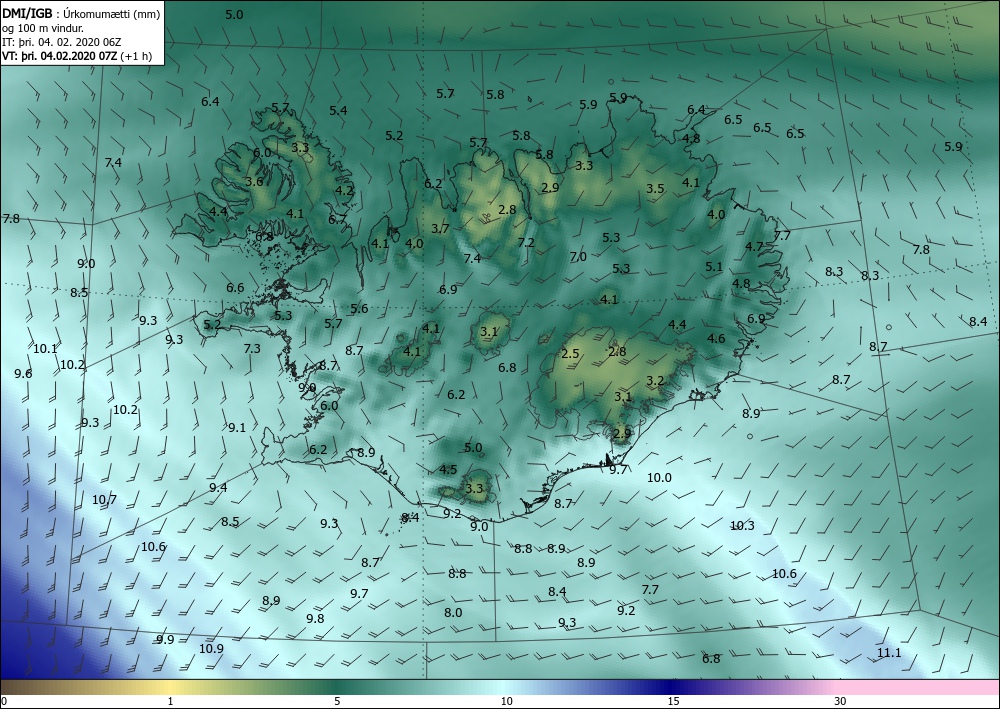Click the 9.8 value on the map
The image size is (1000, 709).
[315, 618]
